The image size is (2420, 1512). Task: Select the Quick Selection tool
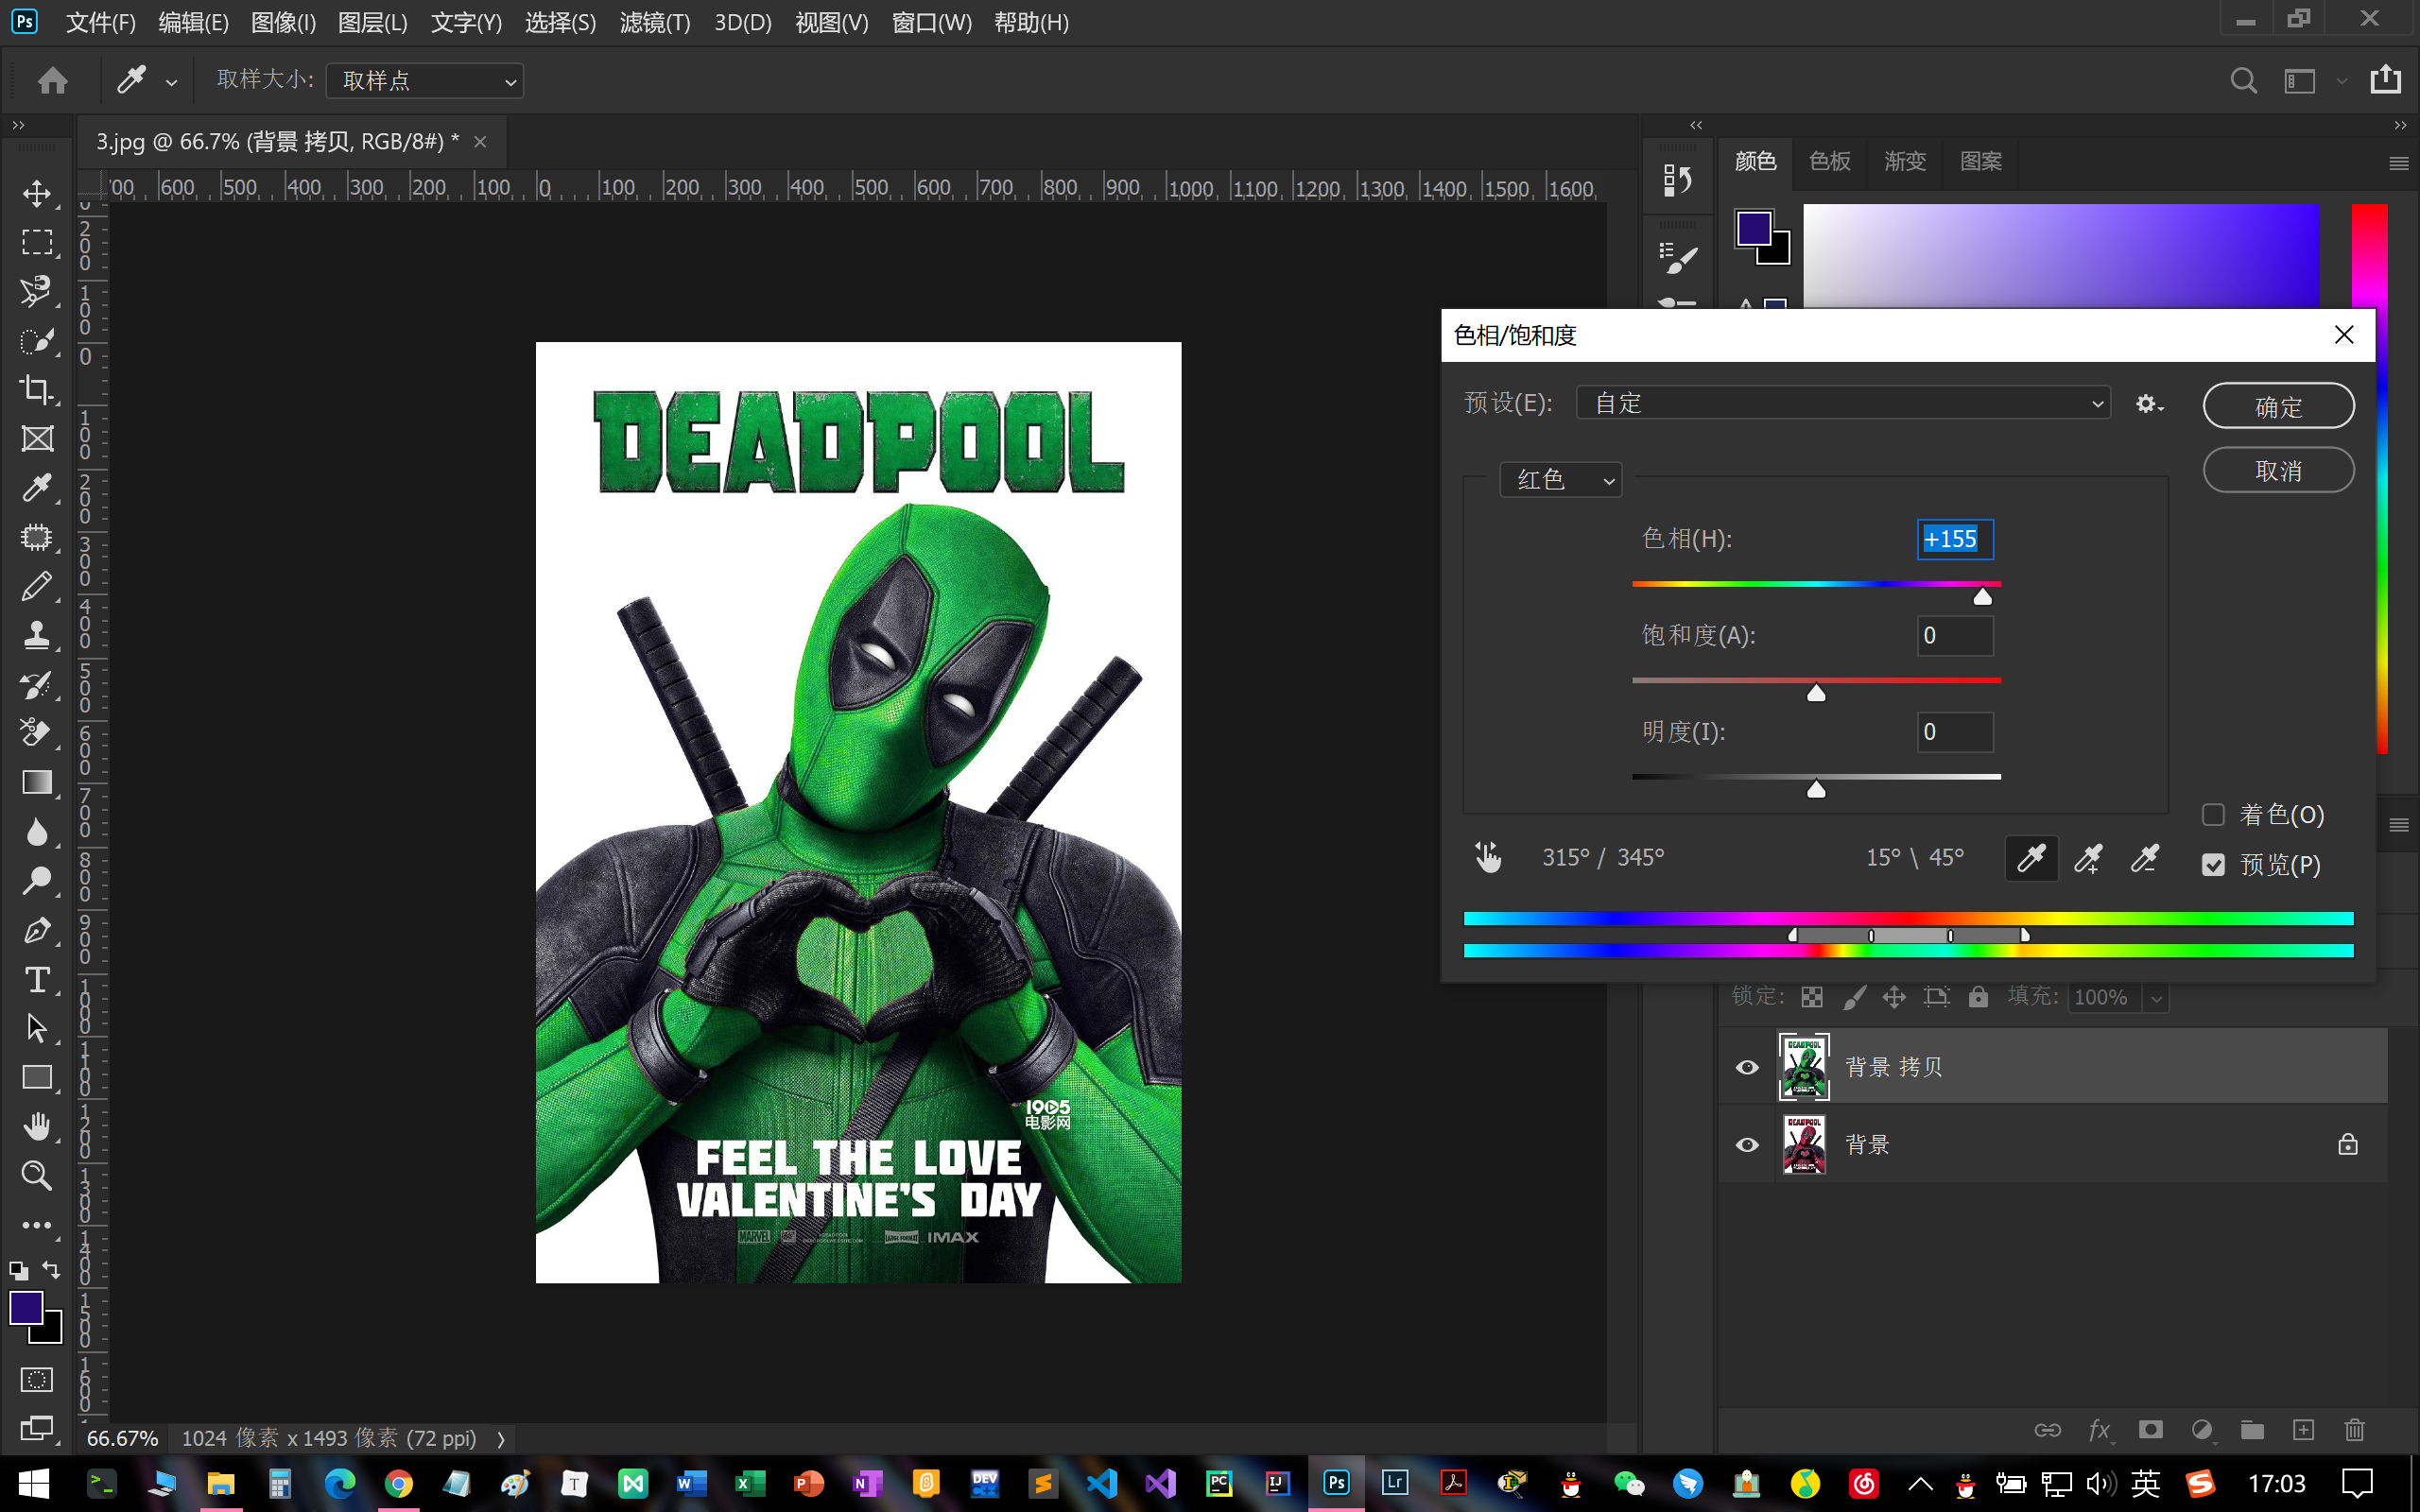37,340
